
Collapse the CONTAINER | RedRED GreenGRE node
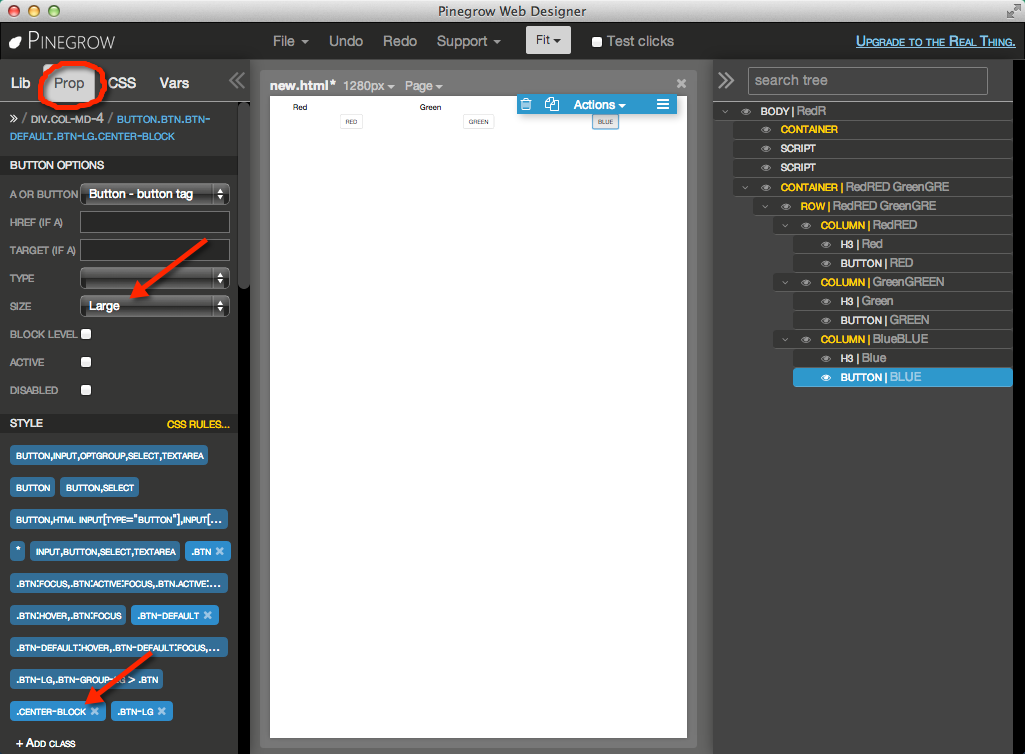(x=745, y=188)
